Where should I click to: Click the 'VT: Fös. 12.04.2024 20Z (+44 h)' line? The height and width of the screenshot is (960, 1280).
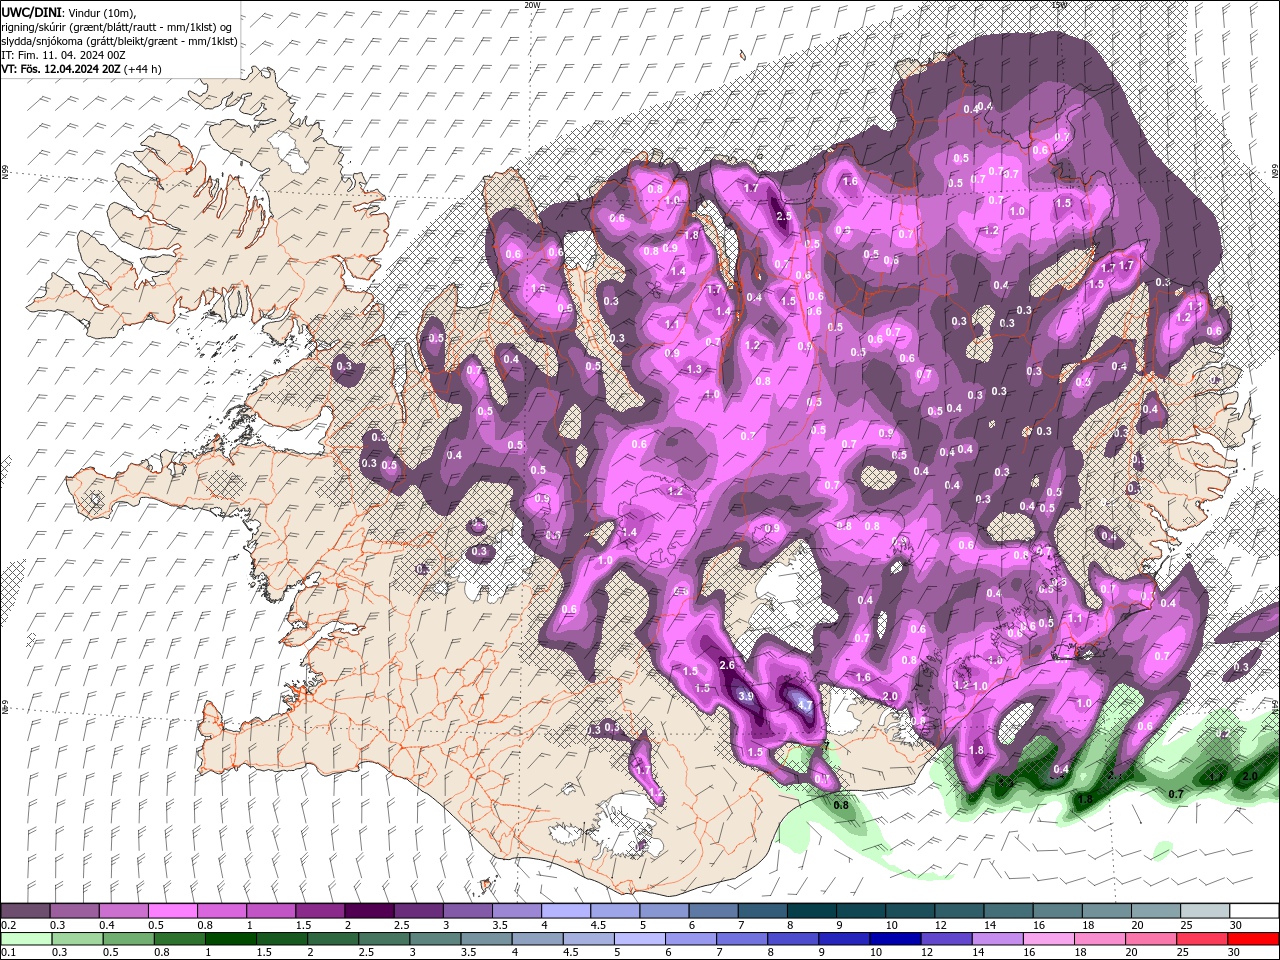81,69
